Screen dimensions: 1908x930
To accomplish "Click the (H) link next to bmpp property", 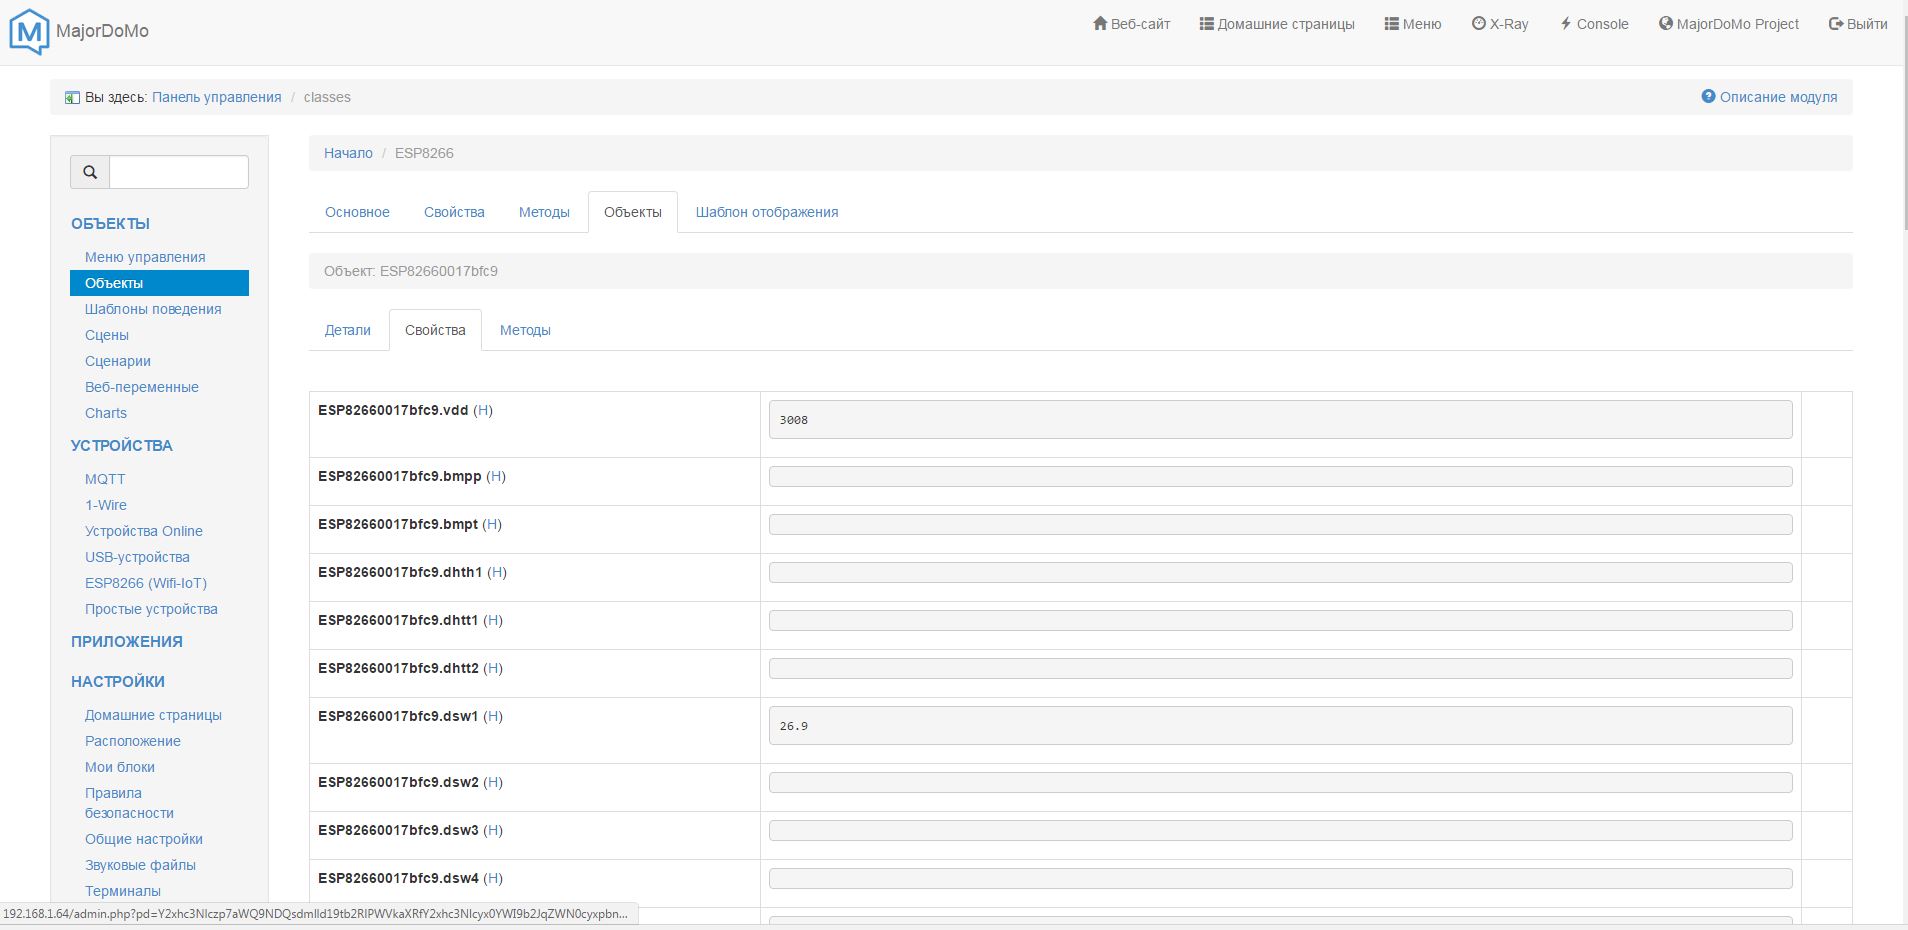I will coord(496,476).
